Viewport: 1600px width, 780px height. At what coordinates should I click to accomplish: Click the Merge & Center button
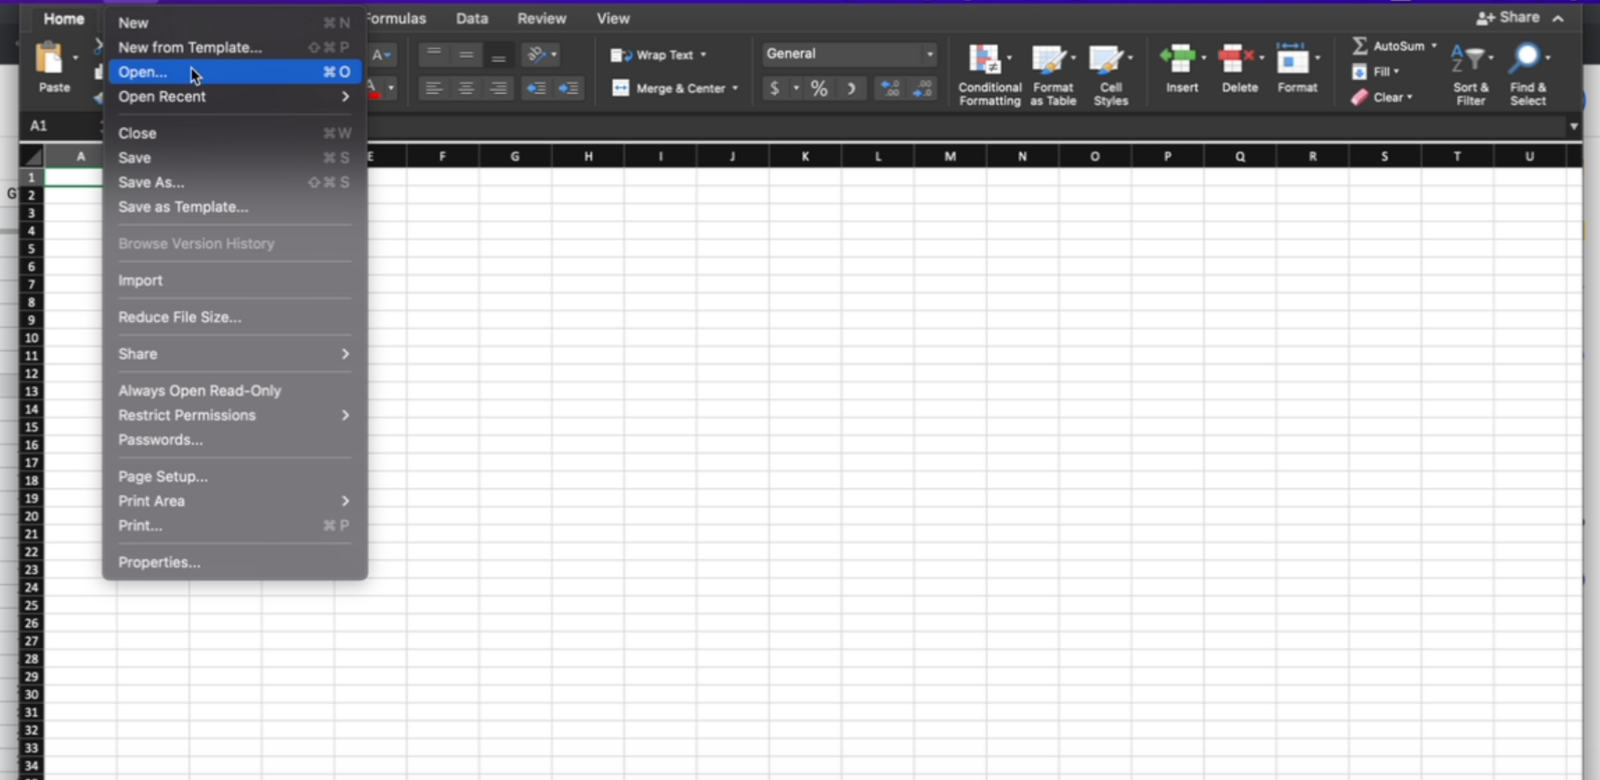(674, 89)
